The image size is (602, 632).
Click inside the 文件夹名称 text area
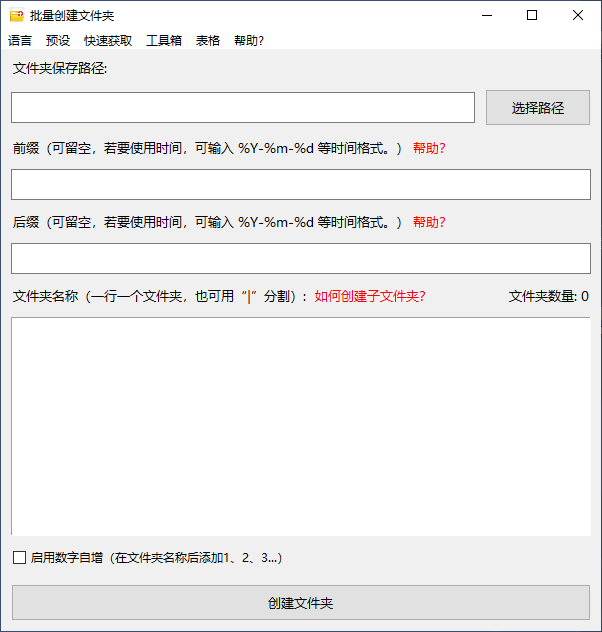click(x=300, y=425)
